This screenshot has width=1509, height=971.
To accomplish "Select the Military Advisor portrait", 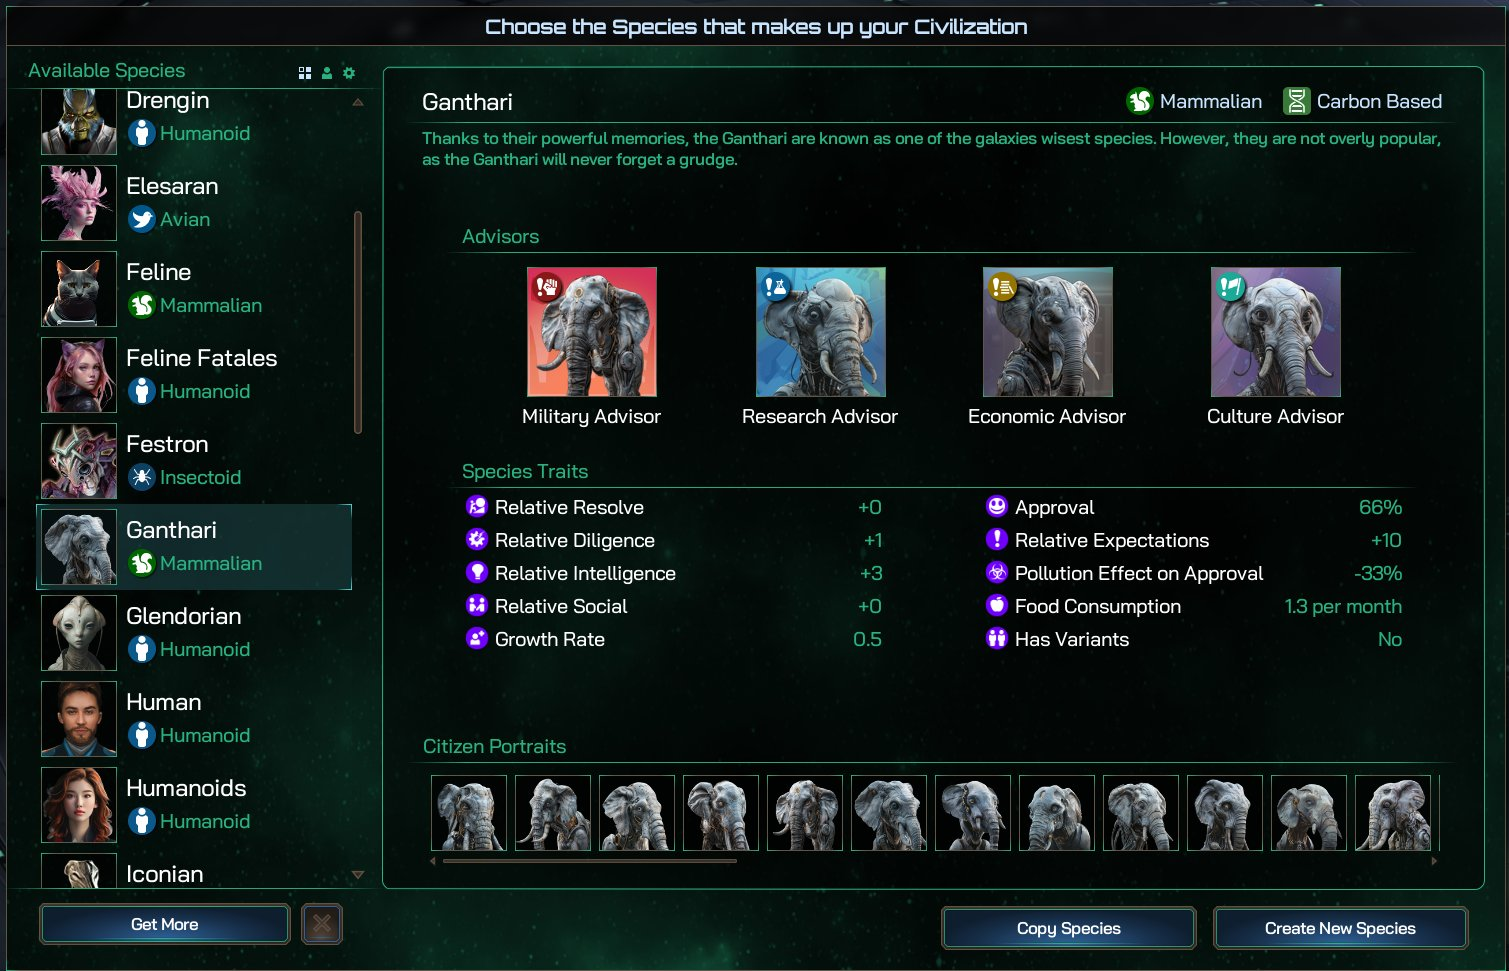I will point(592,332).
